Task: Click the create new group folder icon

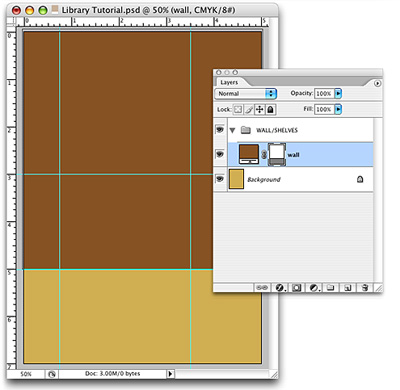Action: click(330, 288)
